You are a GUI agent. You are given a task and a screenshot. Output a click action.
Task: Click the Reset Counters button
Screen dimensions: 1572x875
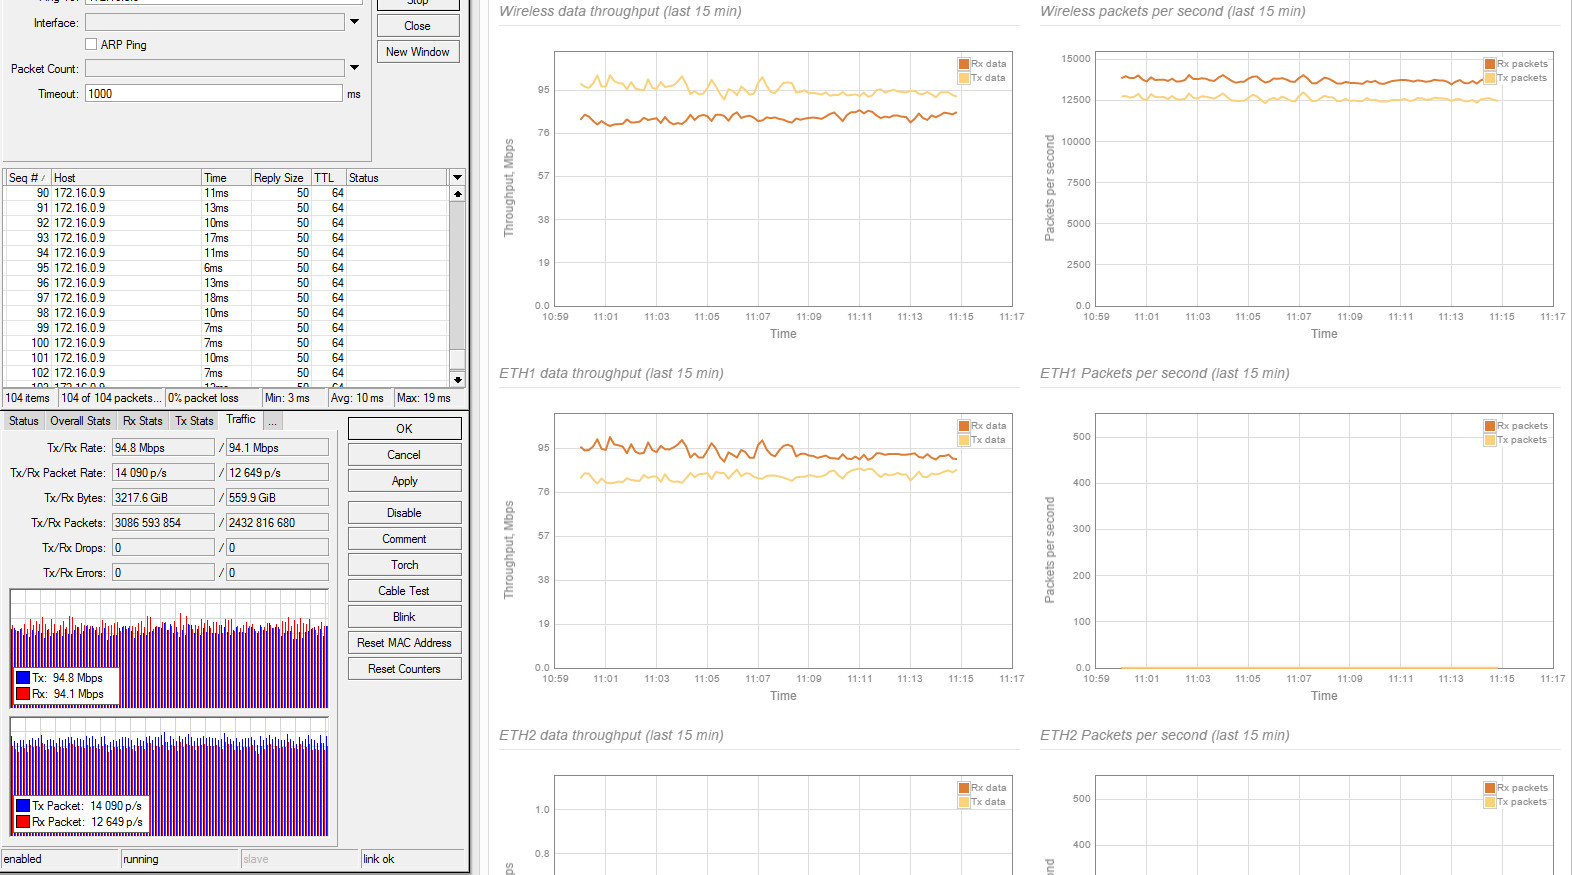[404, 669]
